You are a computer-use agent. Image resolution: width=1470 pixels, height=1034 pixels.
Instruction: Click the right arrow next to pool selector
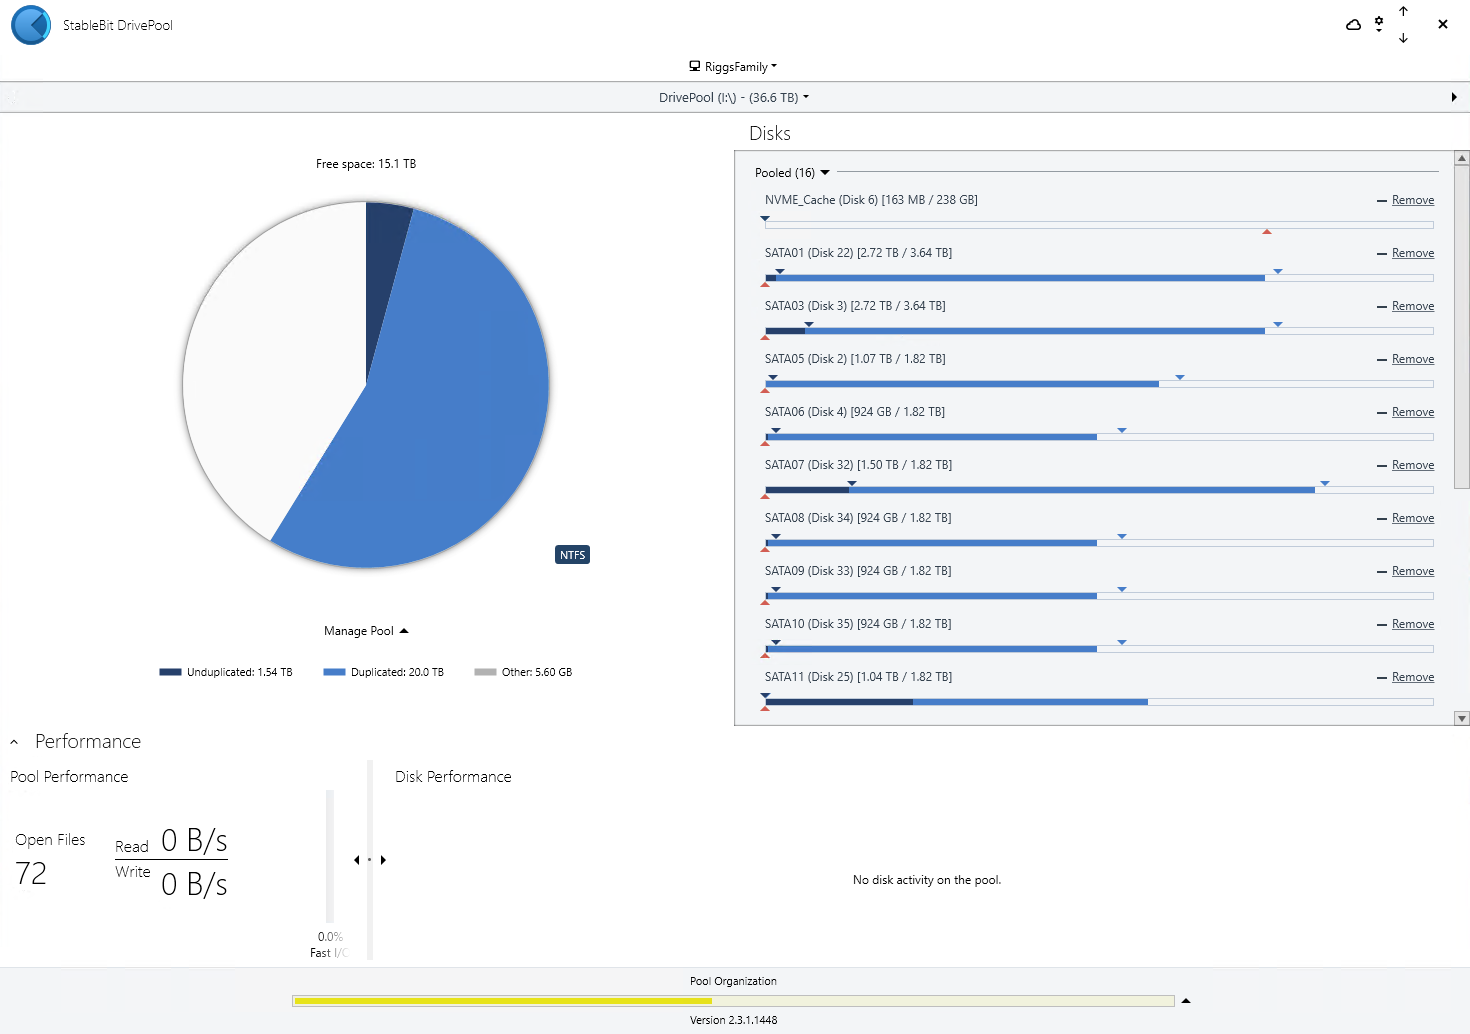point(1453,97)
